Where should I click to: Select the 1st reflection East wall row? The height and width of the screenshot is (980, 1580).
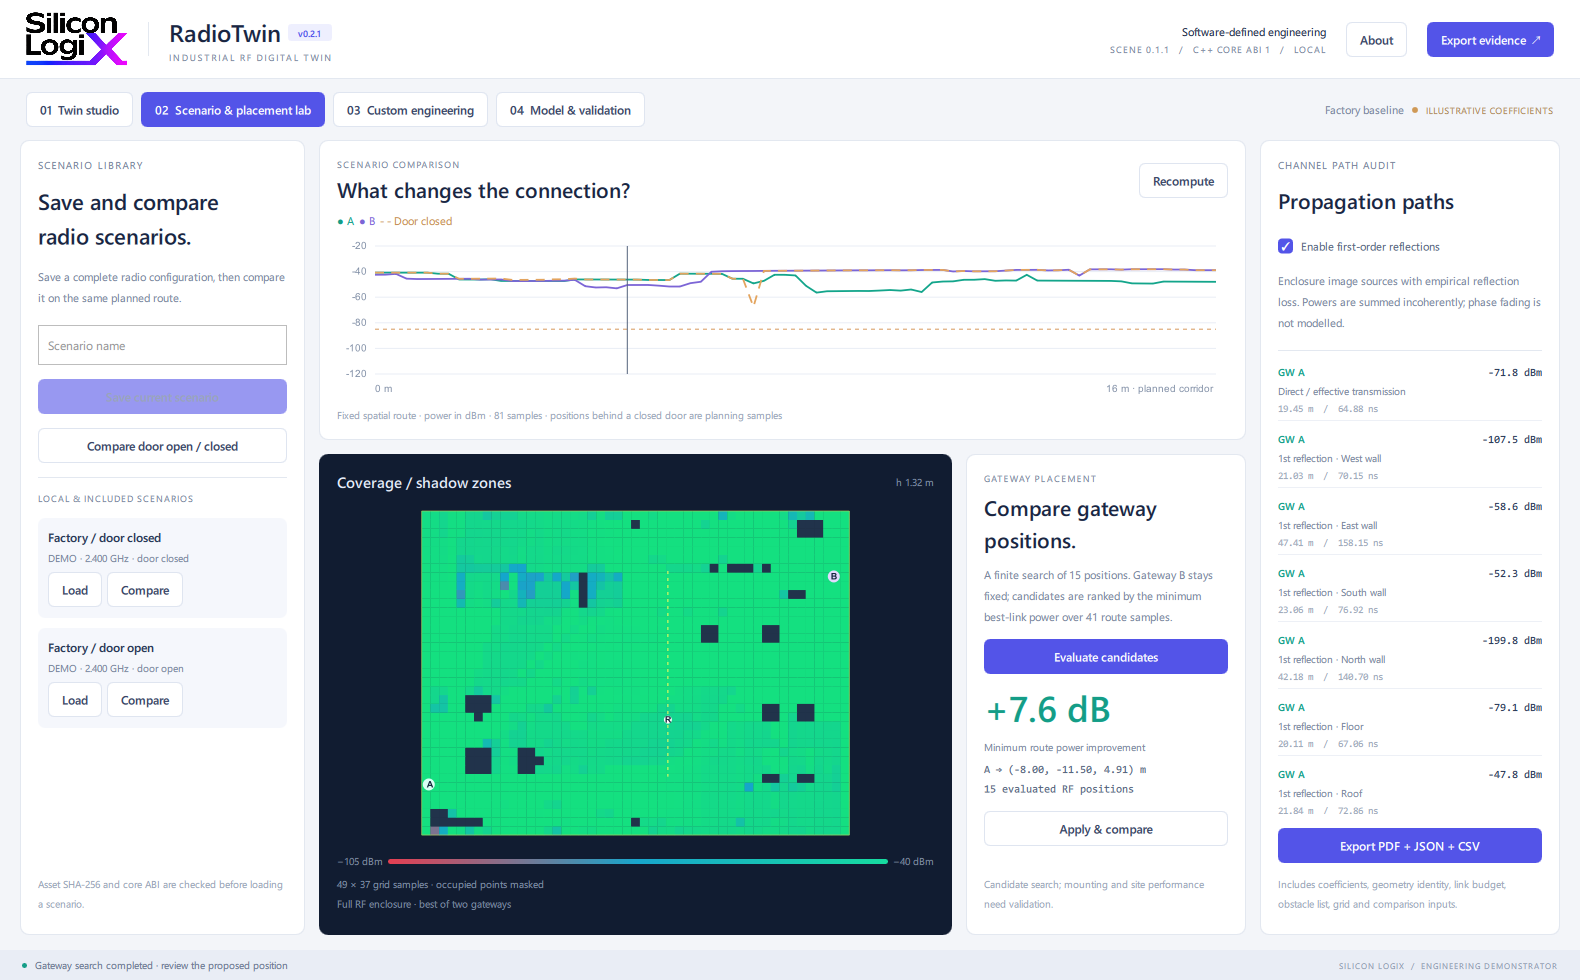pyautogui.click(x=1410, y=525)
